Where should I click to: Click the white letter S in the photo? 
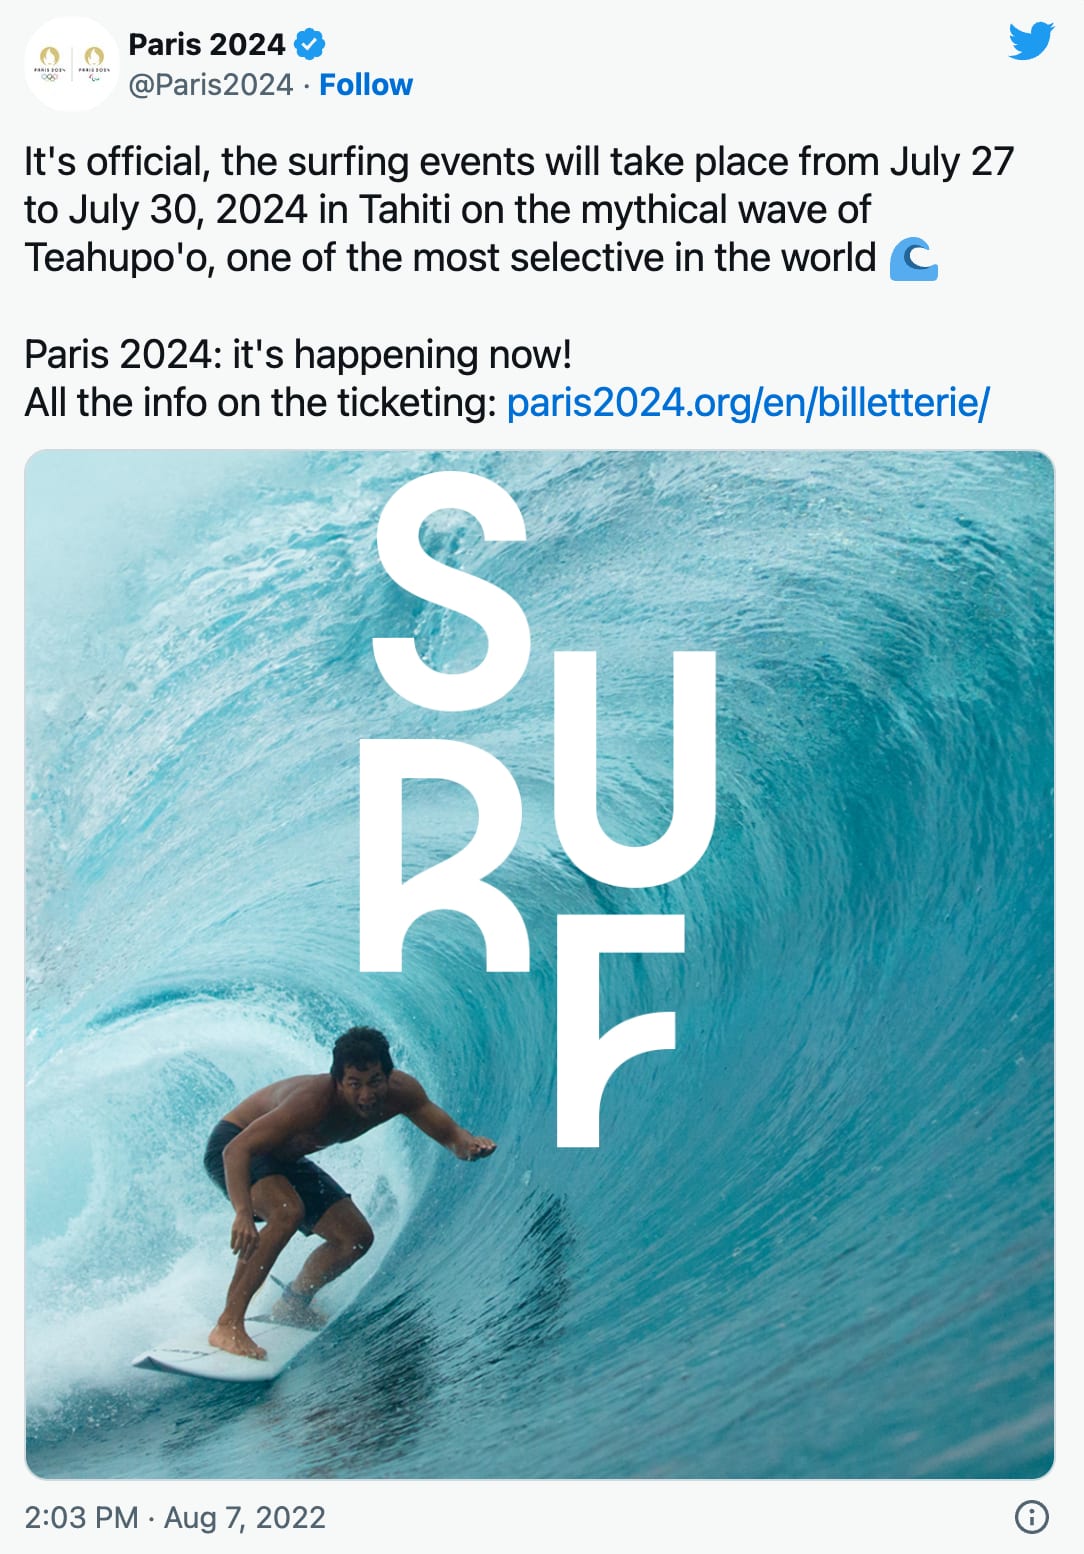click(x=452, y=590)
